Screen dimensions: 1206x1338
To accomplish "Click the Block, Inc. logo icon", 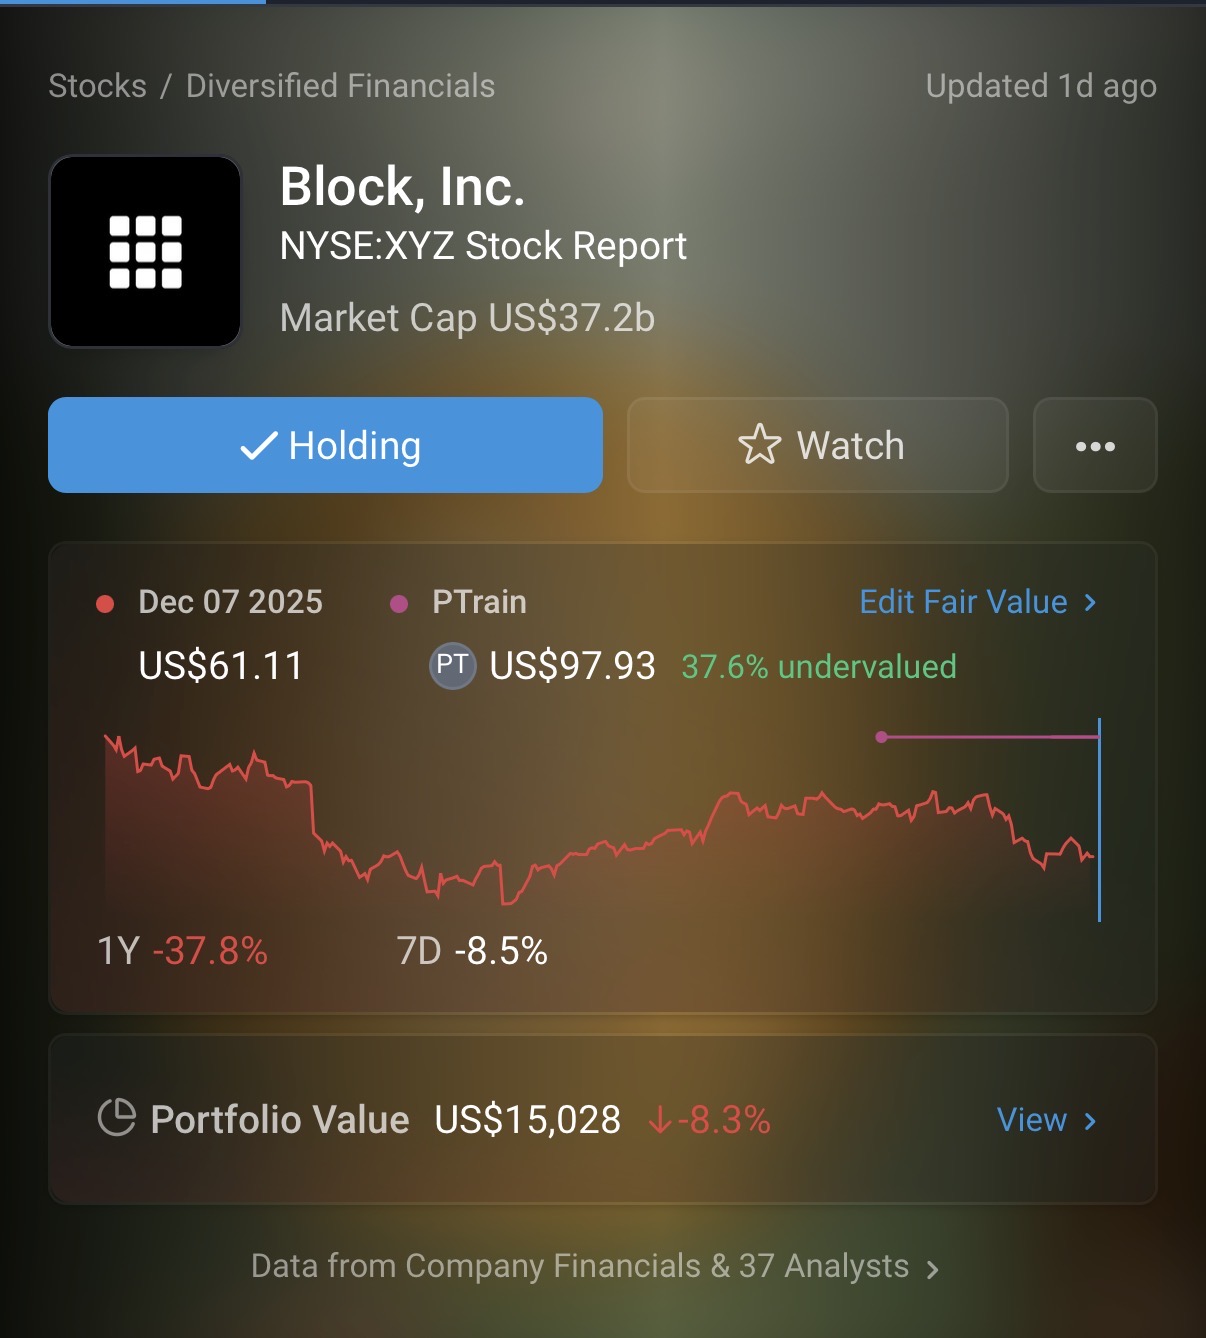I will click(x=145, y=252).
